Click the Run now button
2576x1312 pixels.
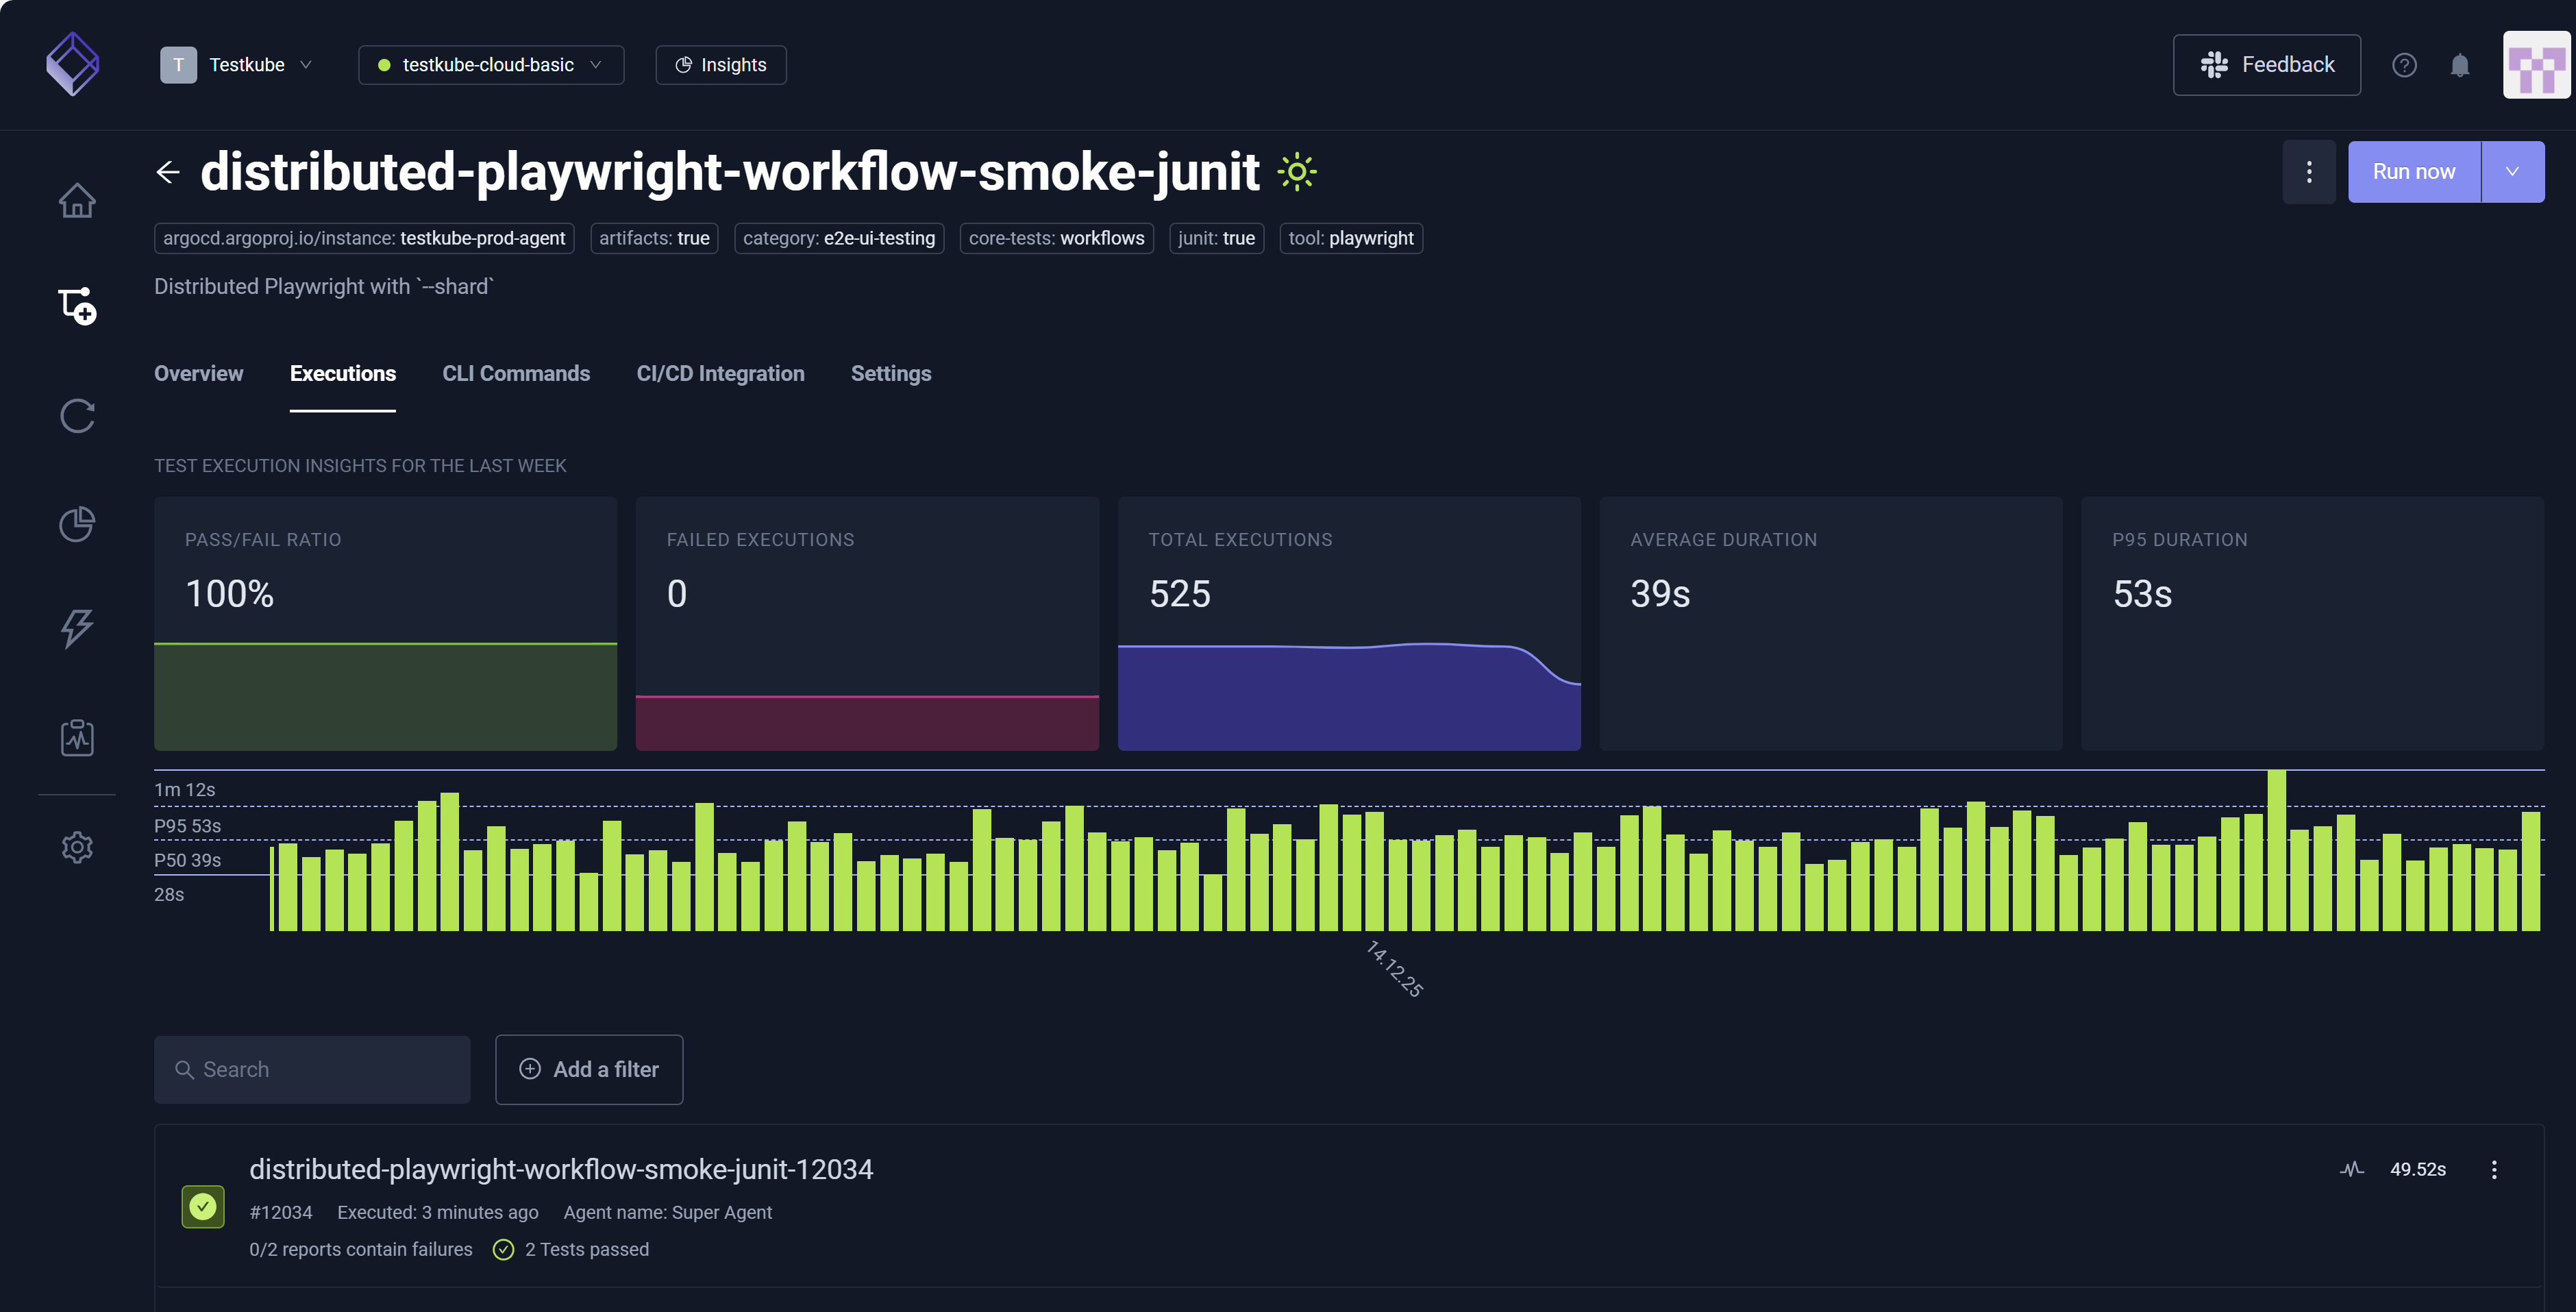click(x=2413, y=172)
